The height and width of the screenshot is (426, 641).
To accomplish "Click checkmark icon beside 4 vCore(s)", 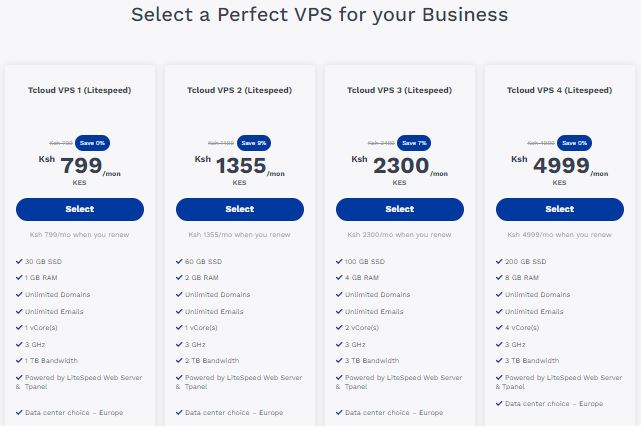I will click(x=499, y=327).
